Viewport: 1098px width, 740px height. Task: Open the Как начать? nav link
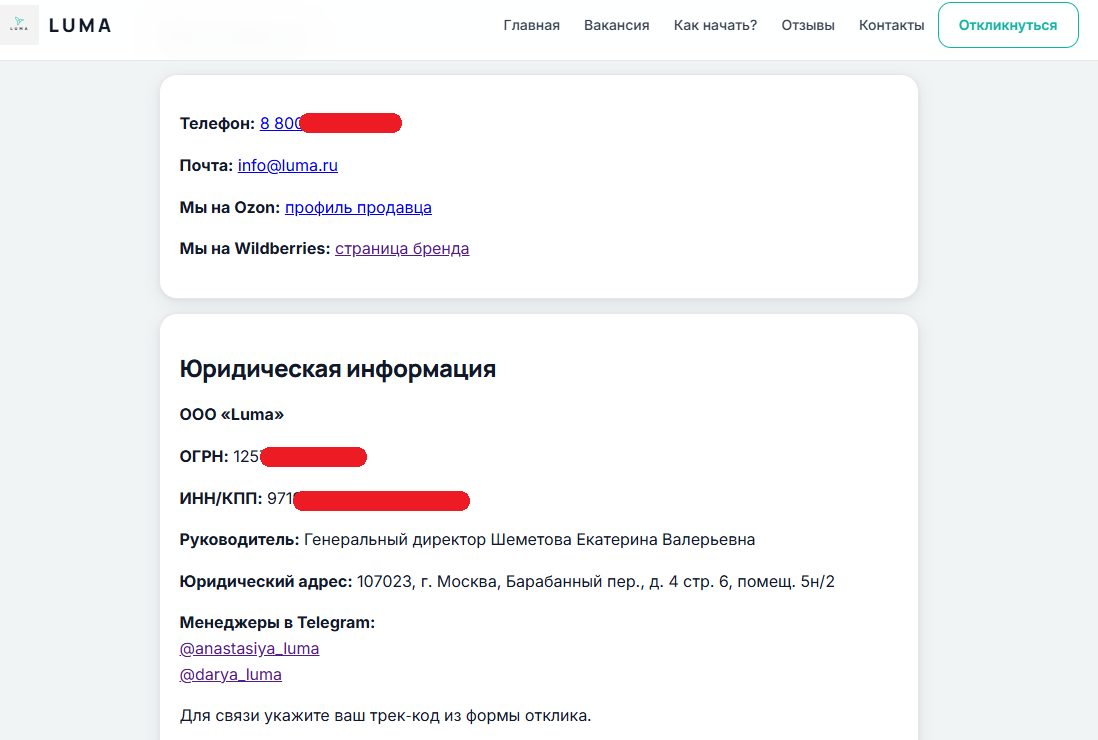click(715, 25)
